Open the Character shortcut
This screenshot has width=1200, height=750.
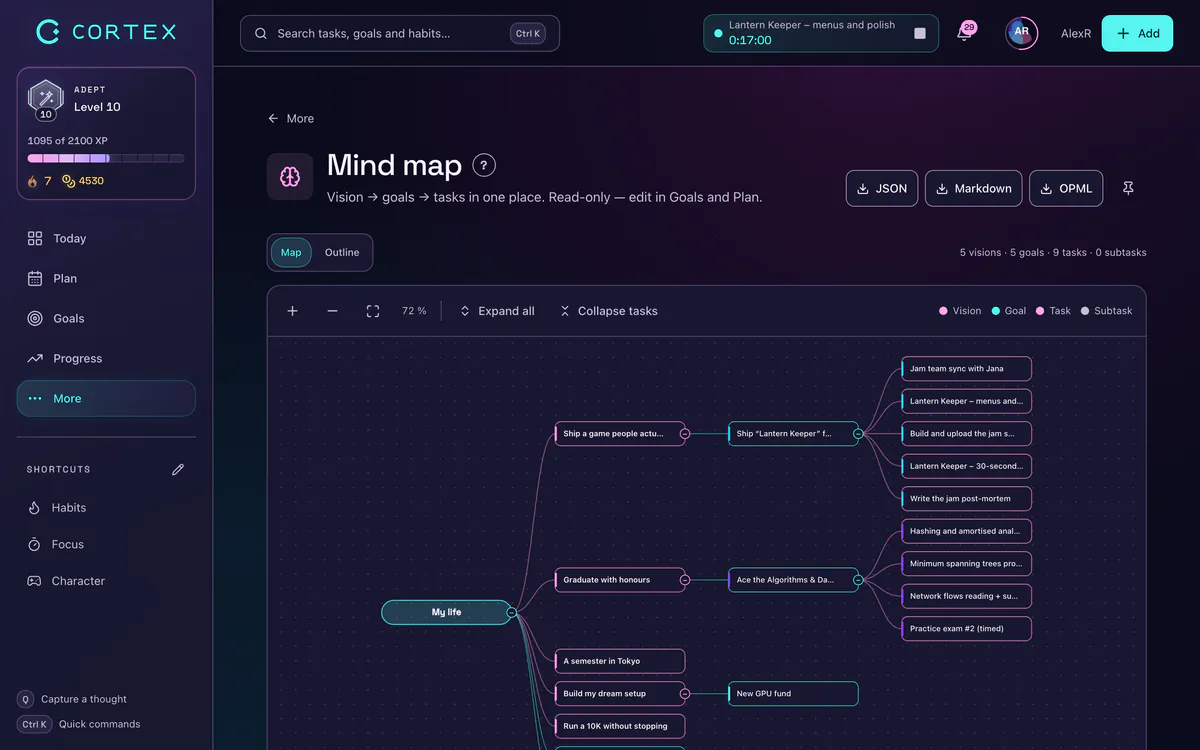106,581
